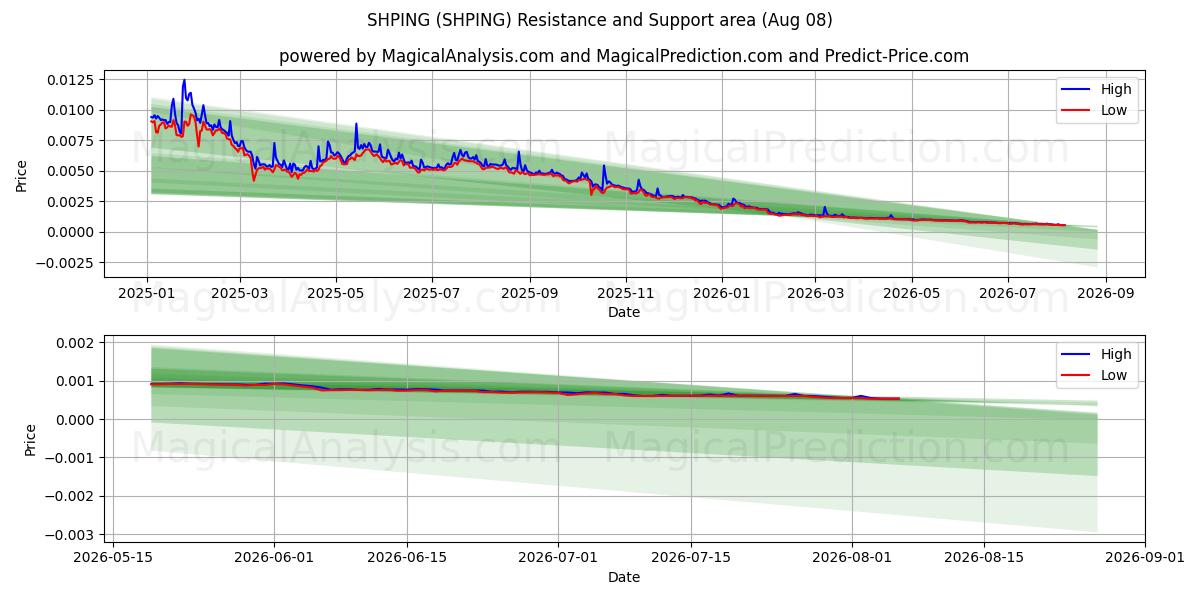Click the x-axis tick '2025-01' in the top chart
Viewport: 1200px width, 600px height.
[x=148, y=294]
